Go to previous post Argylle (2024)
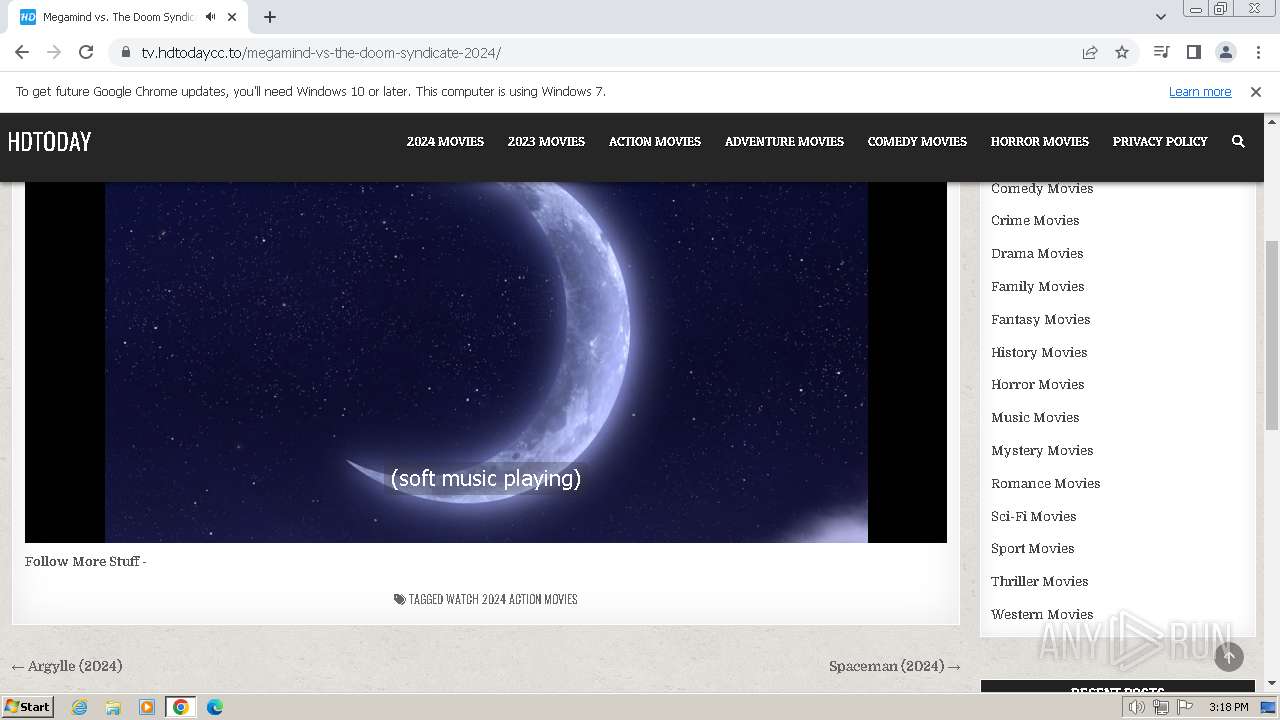 click(x=67, y=666)
